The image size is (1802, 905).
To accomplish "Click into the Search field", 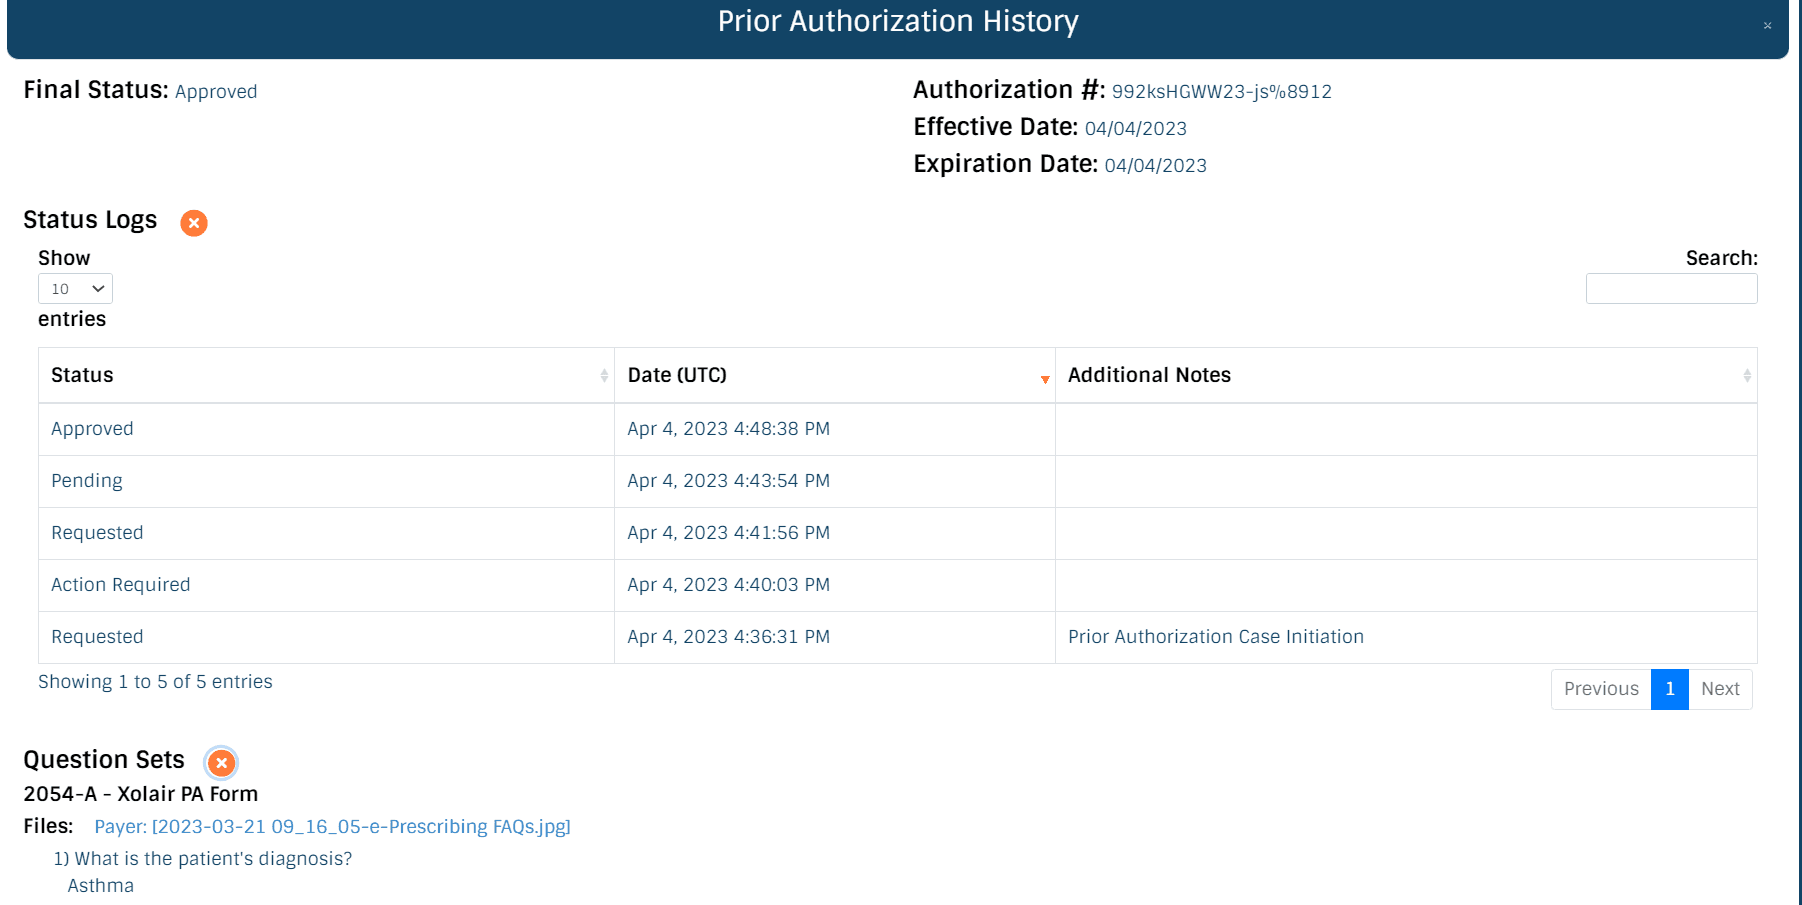I will coord(1671,289).
